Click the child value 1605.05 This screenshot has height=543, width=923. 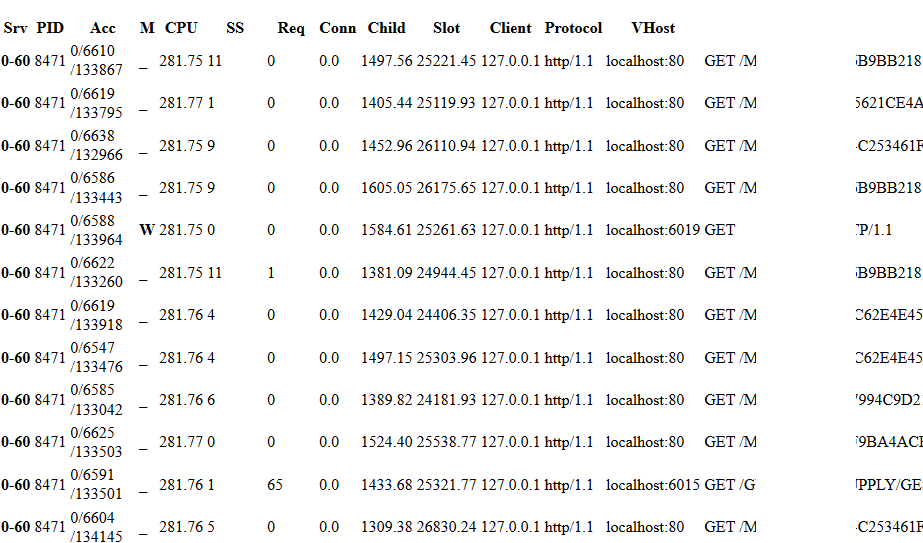click(387, 188)
